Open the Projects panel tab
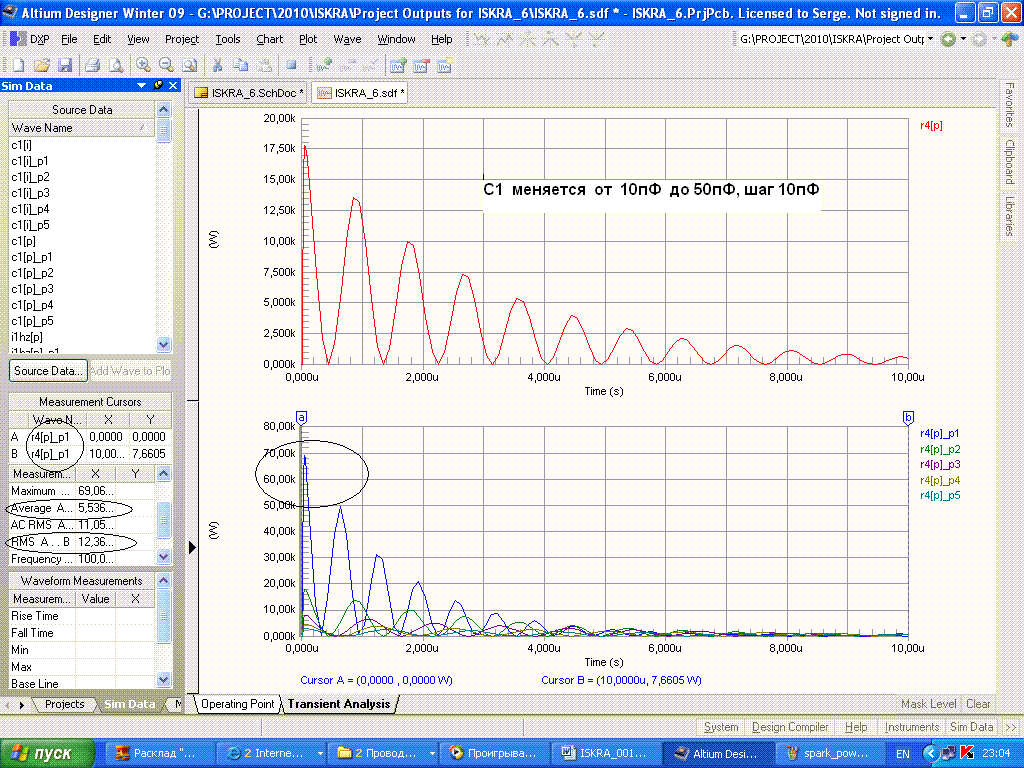The image size is (1024, 768). click(x=65, y=704)
